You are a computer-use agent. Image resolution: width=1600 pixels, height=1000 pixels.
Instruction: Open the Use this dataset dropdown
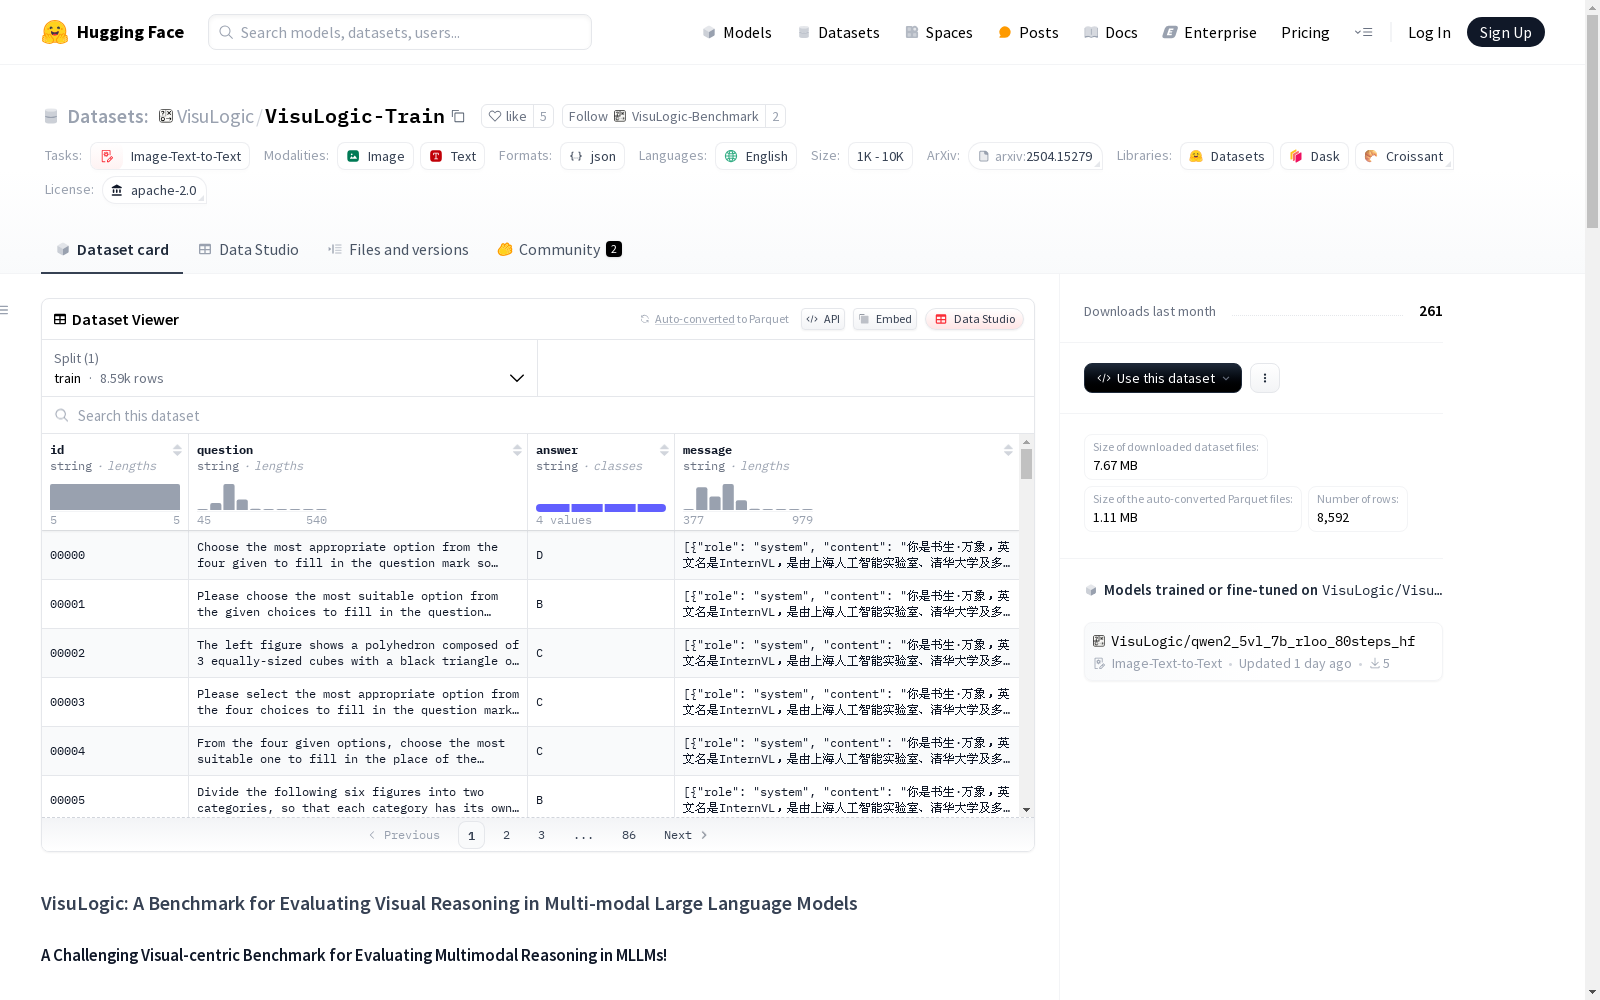[x=1163, y=378]
